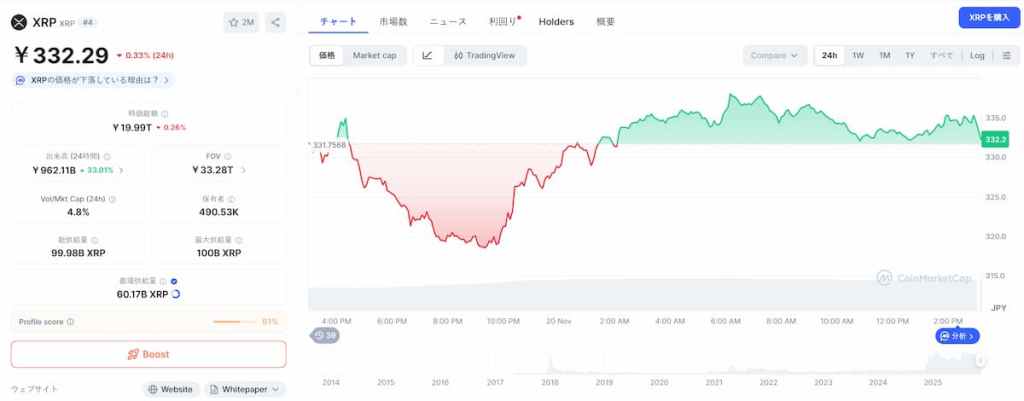The width and height of the screenshot is (1024, 401).
Task: Click the XRP coin logo
Action: [x=19, y=22]
